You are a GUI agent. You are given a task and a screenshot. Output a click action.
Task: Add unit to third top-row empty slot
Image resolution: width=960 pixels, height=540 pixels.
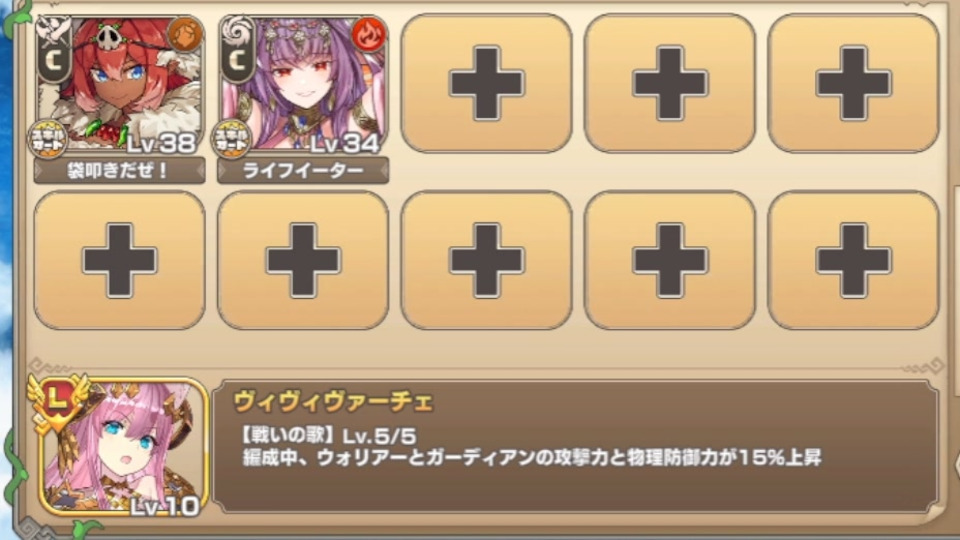point(486,83)
